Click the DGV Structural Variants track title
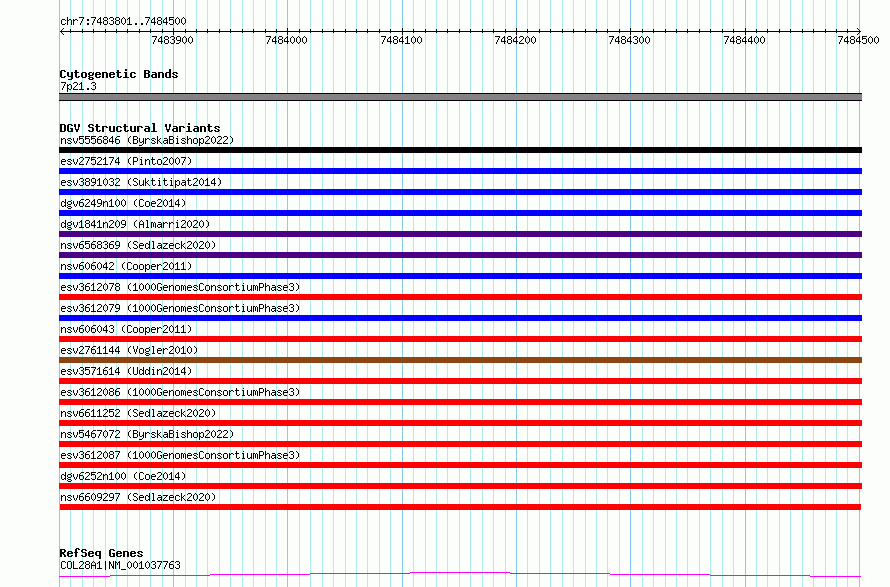The height and width of the screenshot is (587, 890). (x=140, y=128)
